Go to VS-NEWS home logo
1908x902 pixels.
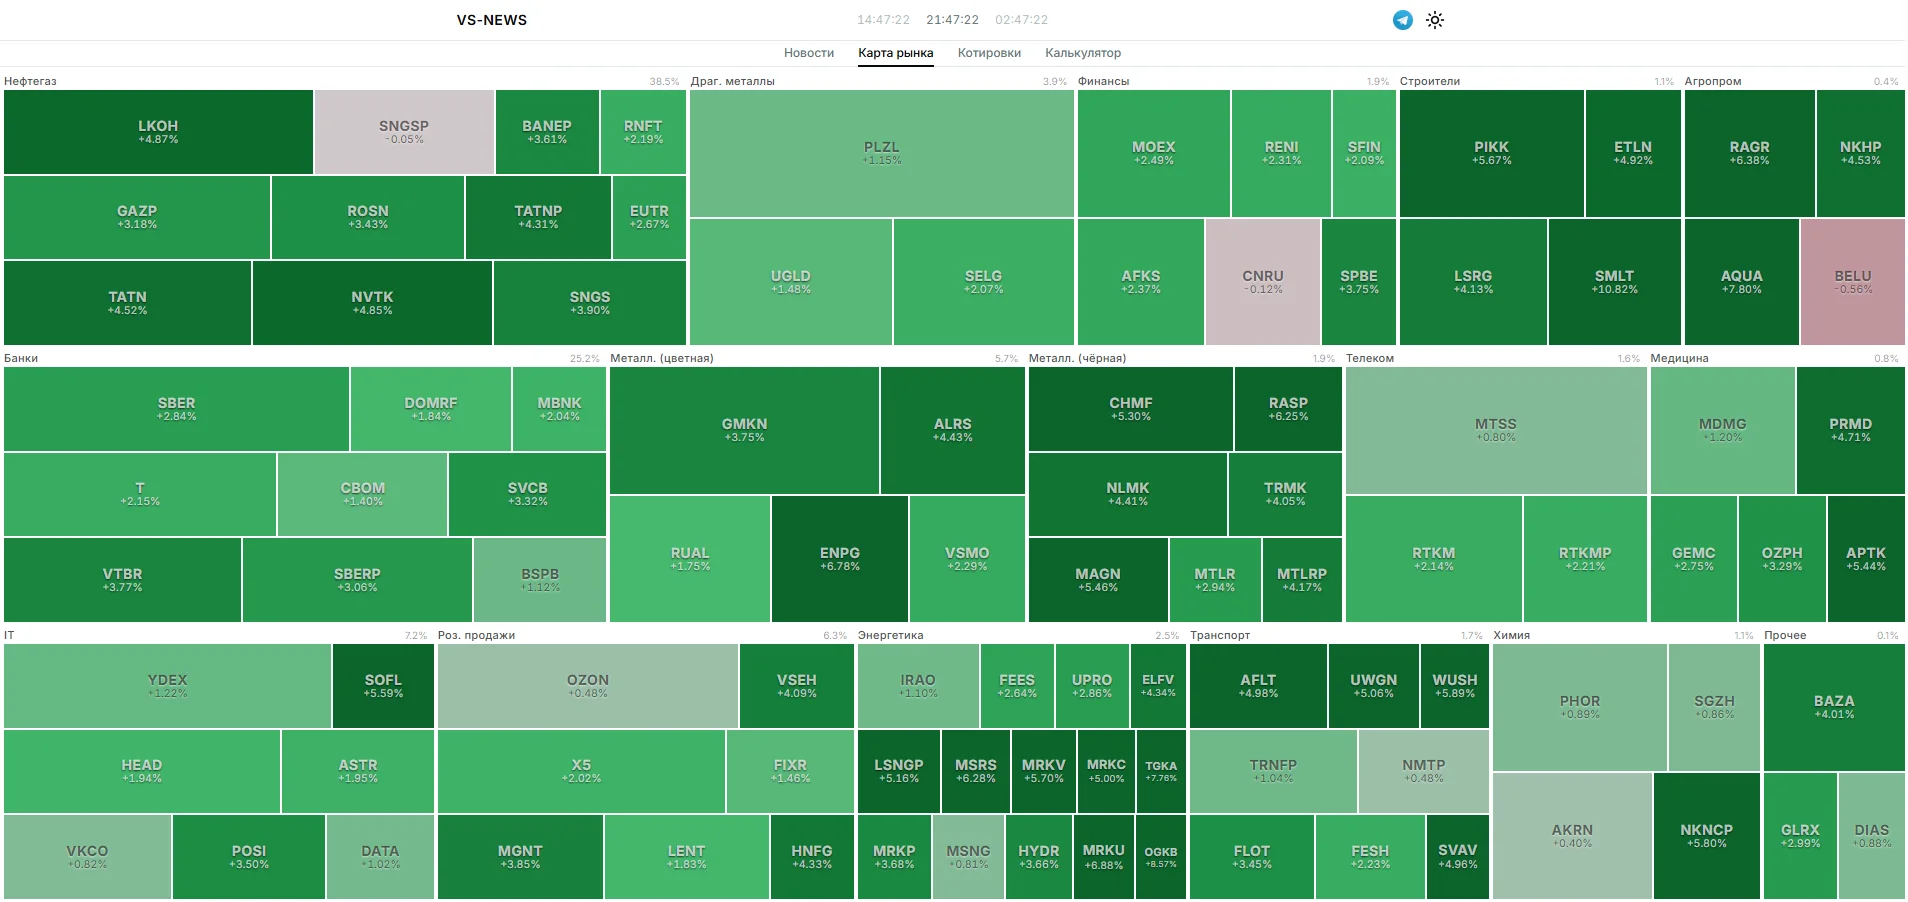(x=492, y=20)
